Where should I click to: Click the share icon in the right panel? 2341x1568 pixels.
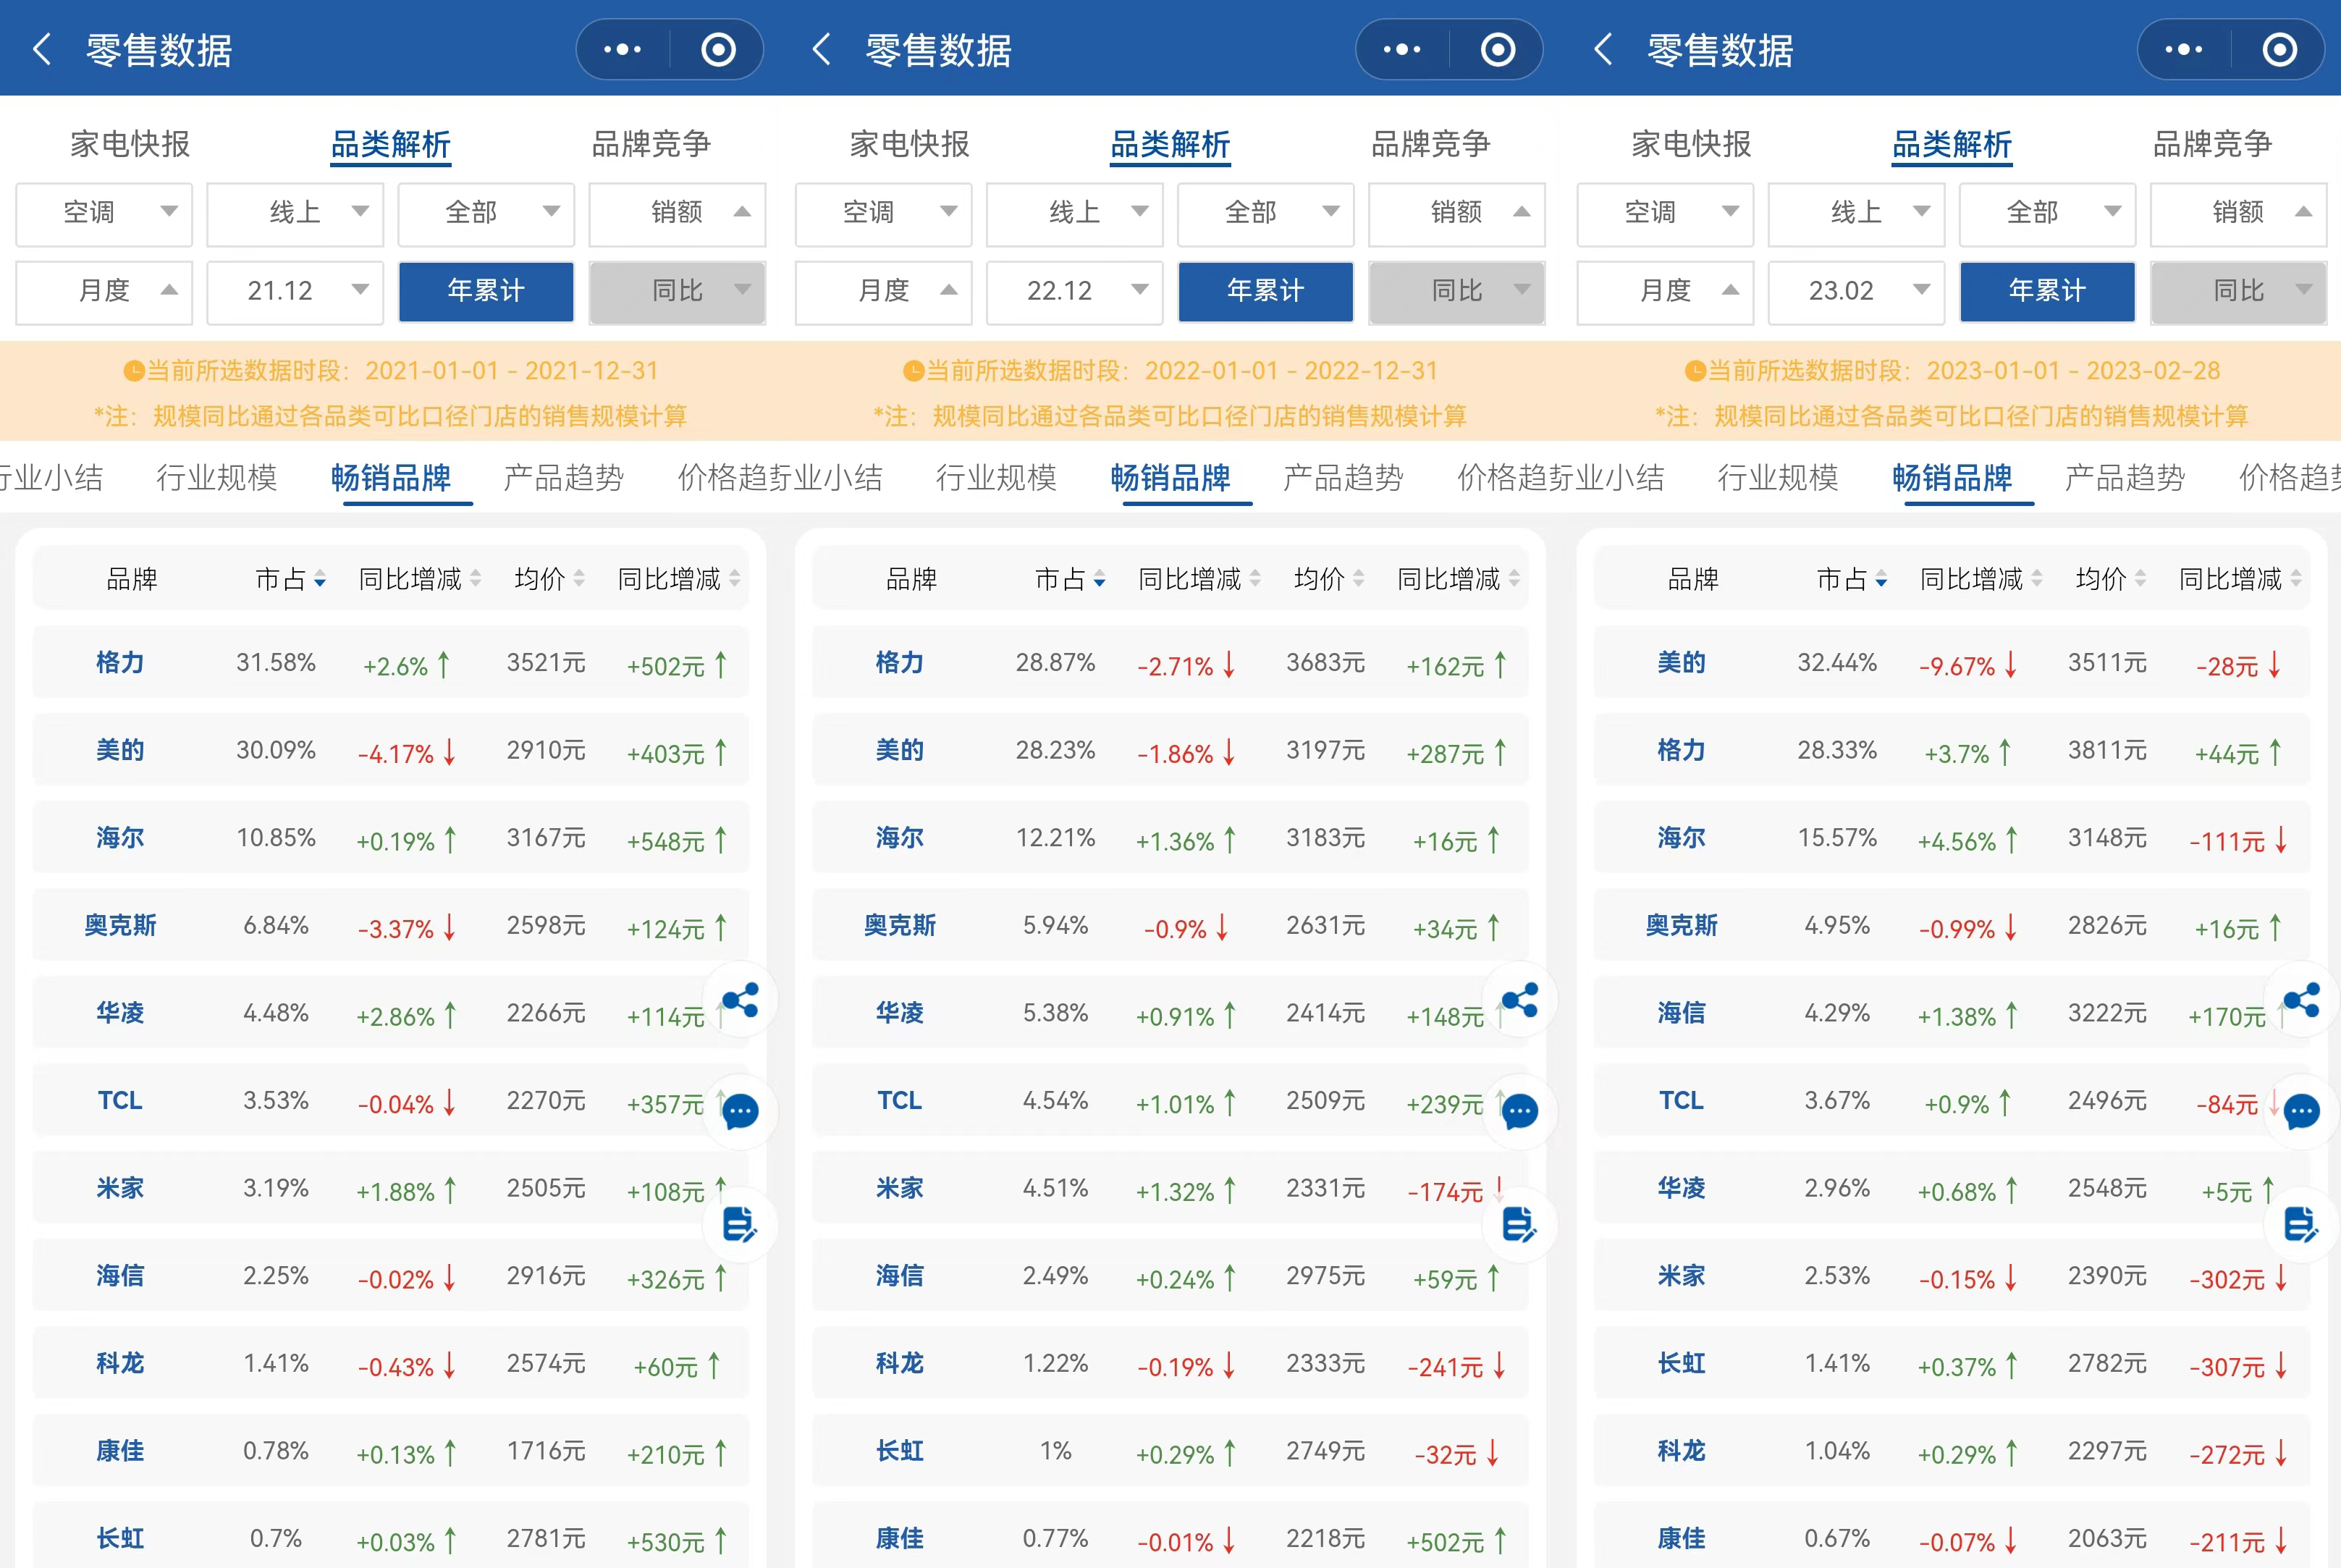(2301, 1000)
